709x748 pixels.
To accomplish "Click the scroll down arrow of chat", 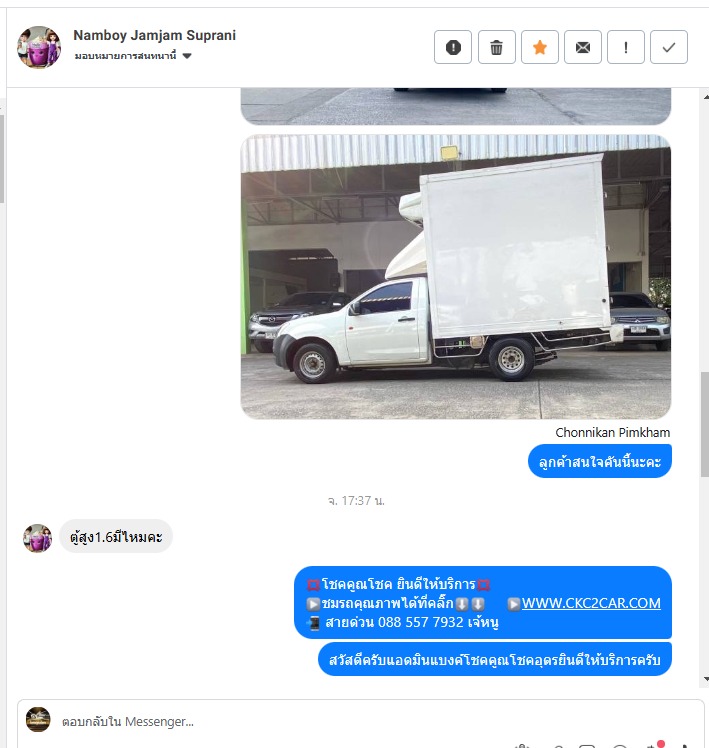I will (706, 679).
